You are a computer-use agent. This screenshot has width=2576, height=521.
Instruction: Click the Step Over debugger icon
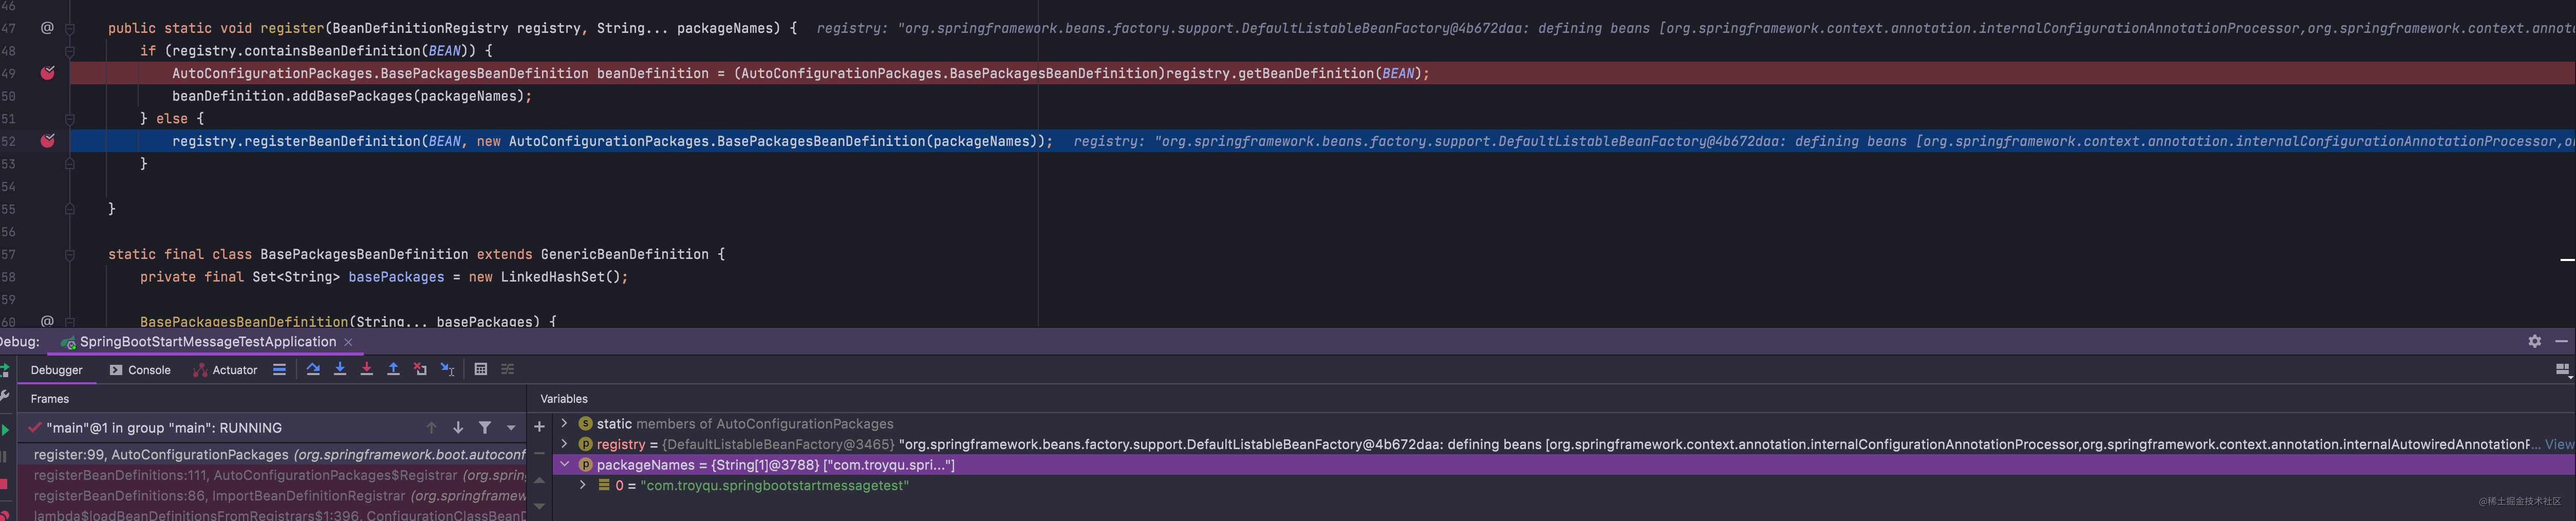click(x=313, y=370)
